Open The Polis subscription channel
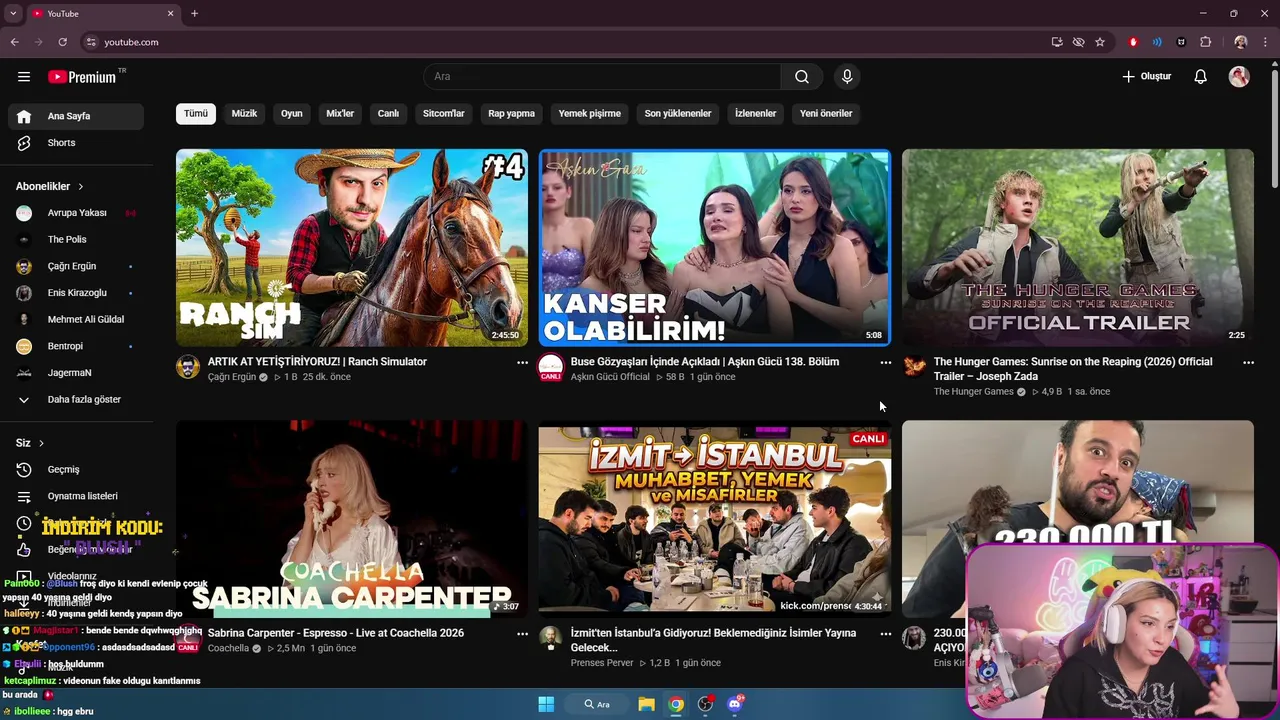Image resolution: width=1280 pixels, height=720 pixels. 76,240
